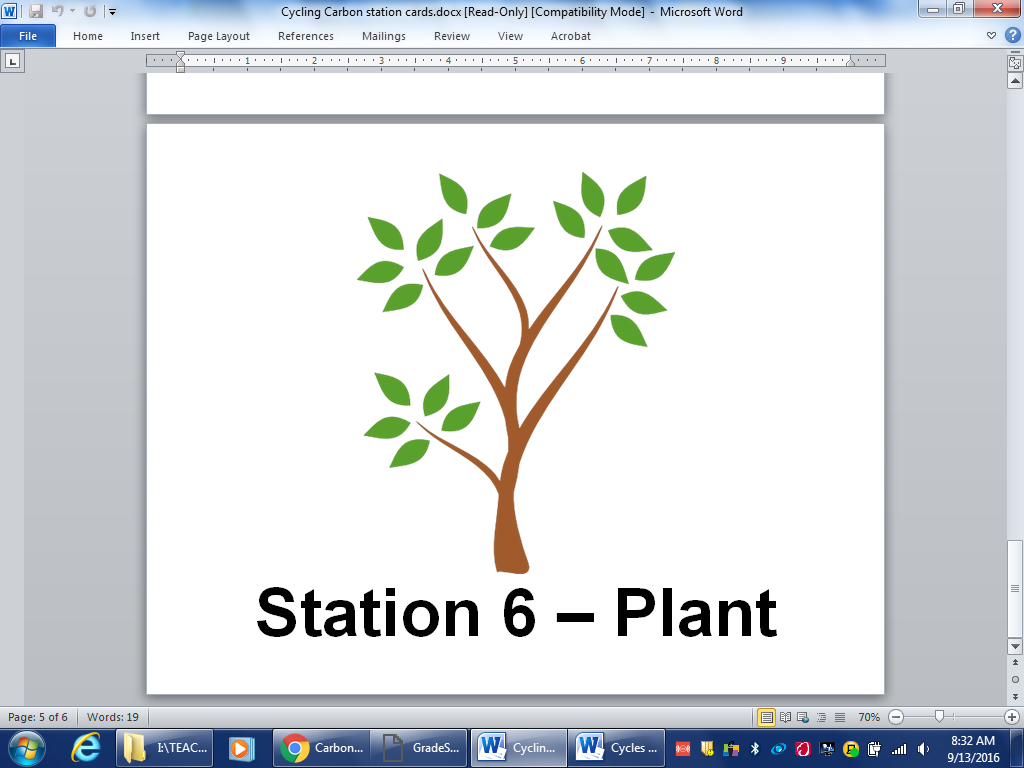1024x768 pixels.
Task: Click the Redo icon
Action: coord(90,11)
